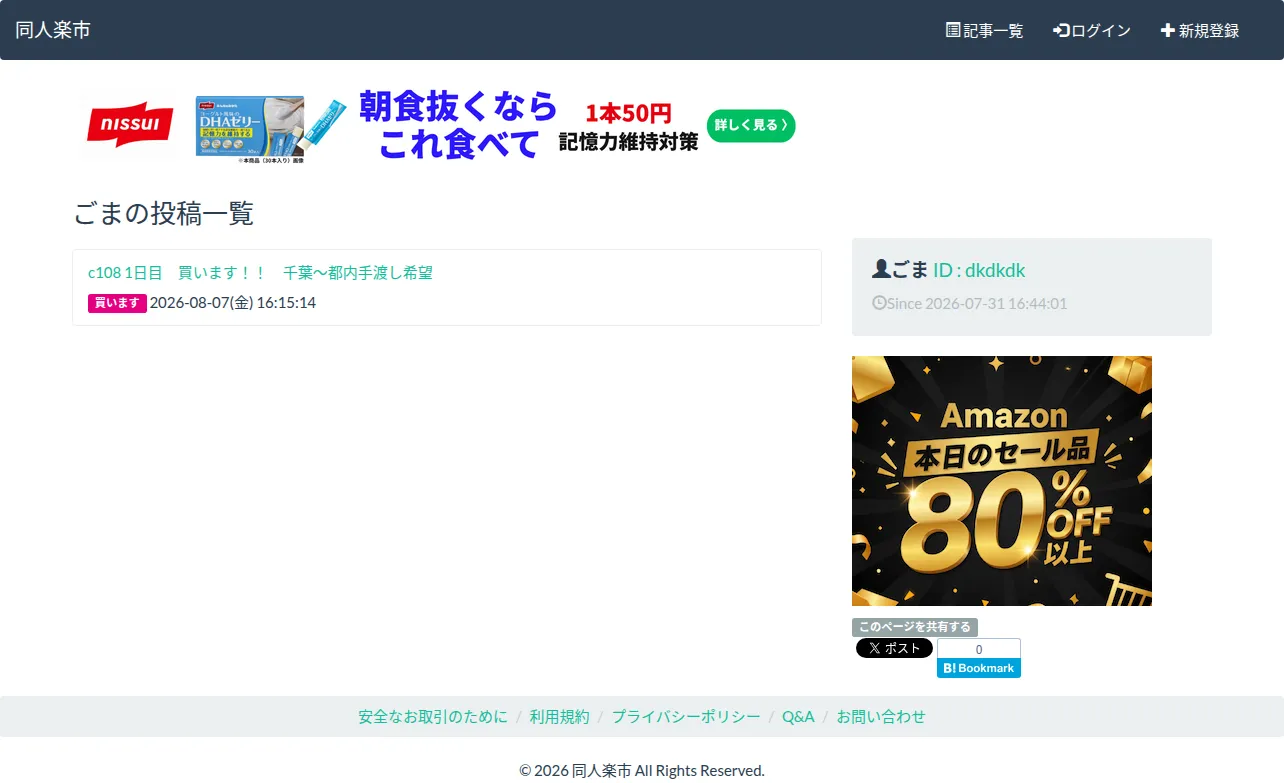Click the green 詳しく見る banner button
The height and width of the screenshot is (783, 1284).
coord(751,125)
